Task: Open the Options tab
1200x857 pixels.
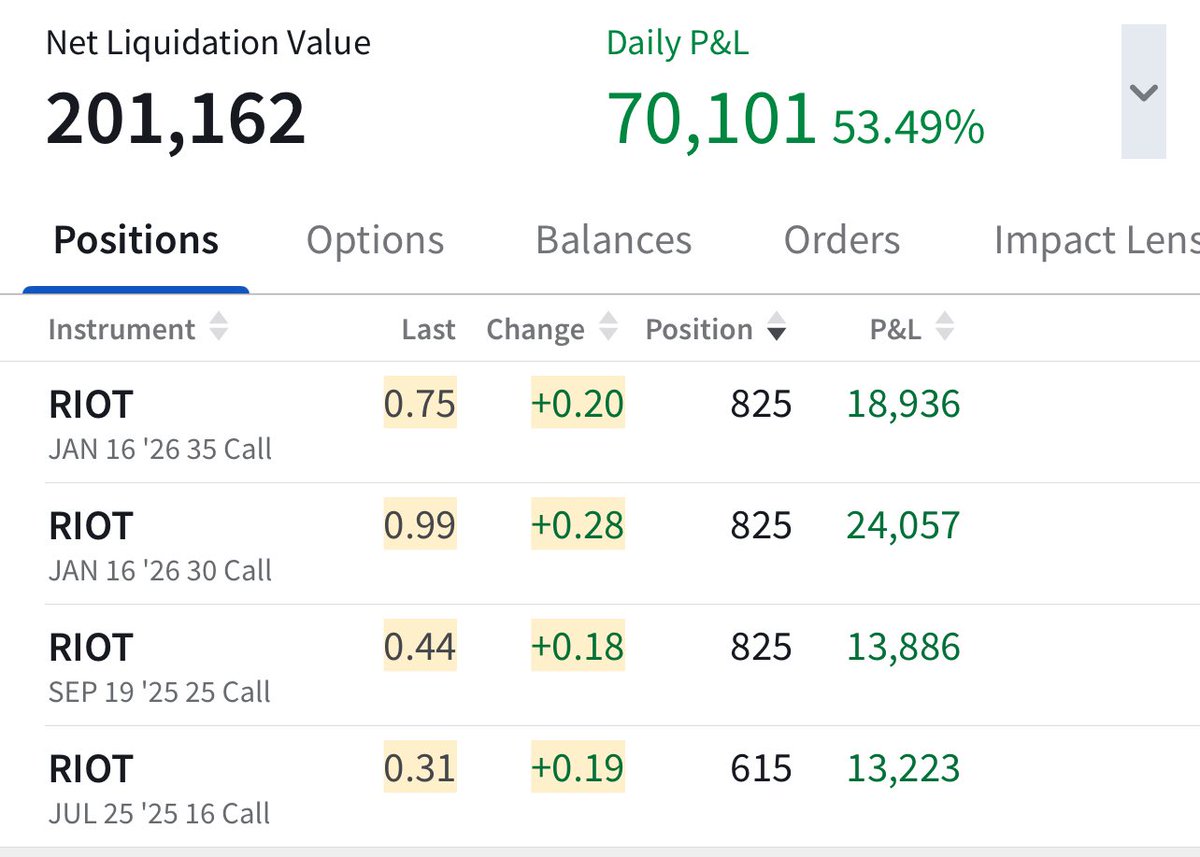Action: coord(375,240)
